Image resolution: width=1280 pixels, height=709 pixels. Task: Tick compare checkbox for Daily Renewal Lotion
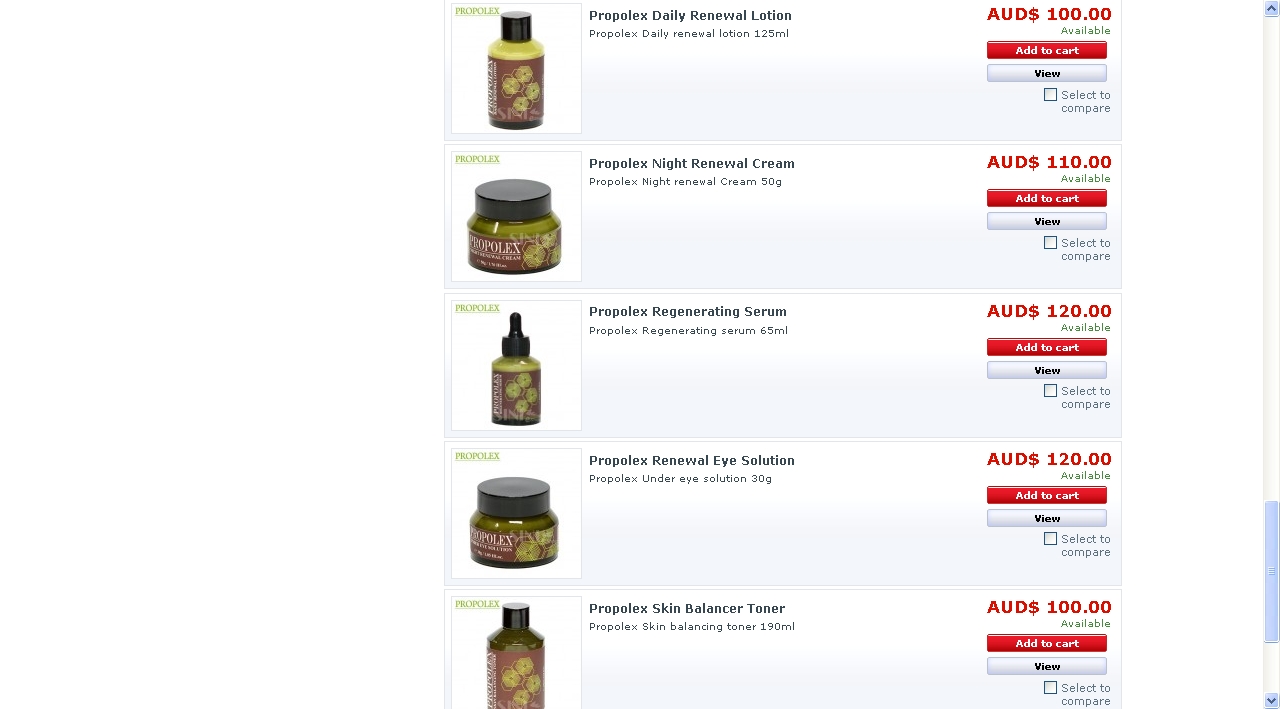tap(1050, 95)
